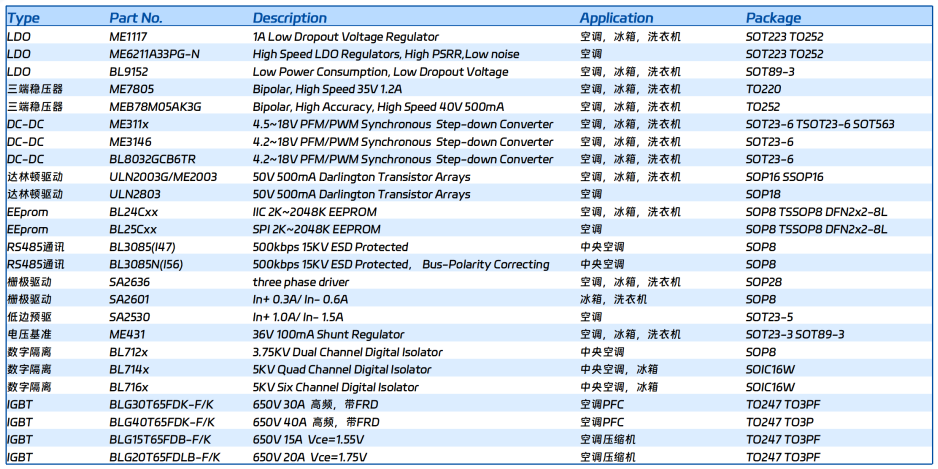Click '650V 15A Vce=1.55V' description

pos(309,440)
